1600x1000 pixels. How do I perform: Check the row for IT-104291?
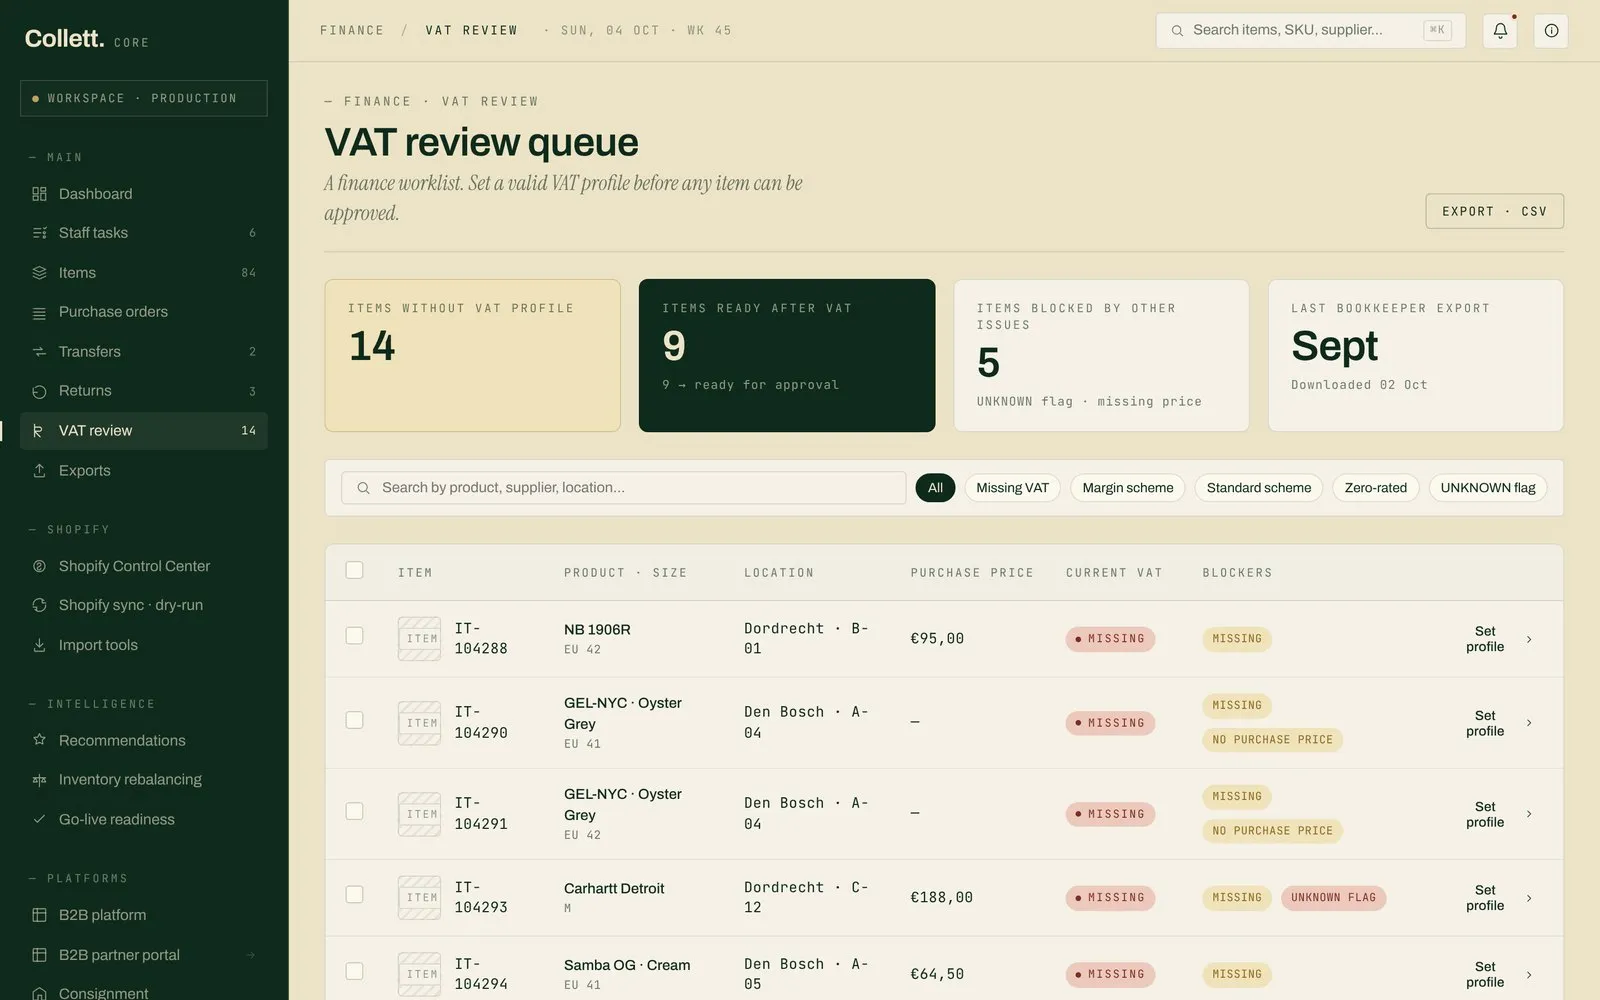[354, 811]
